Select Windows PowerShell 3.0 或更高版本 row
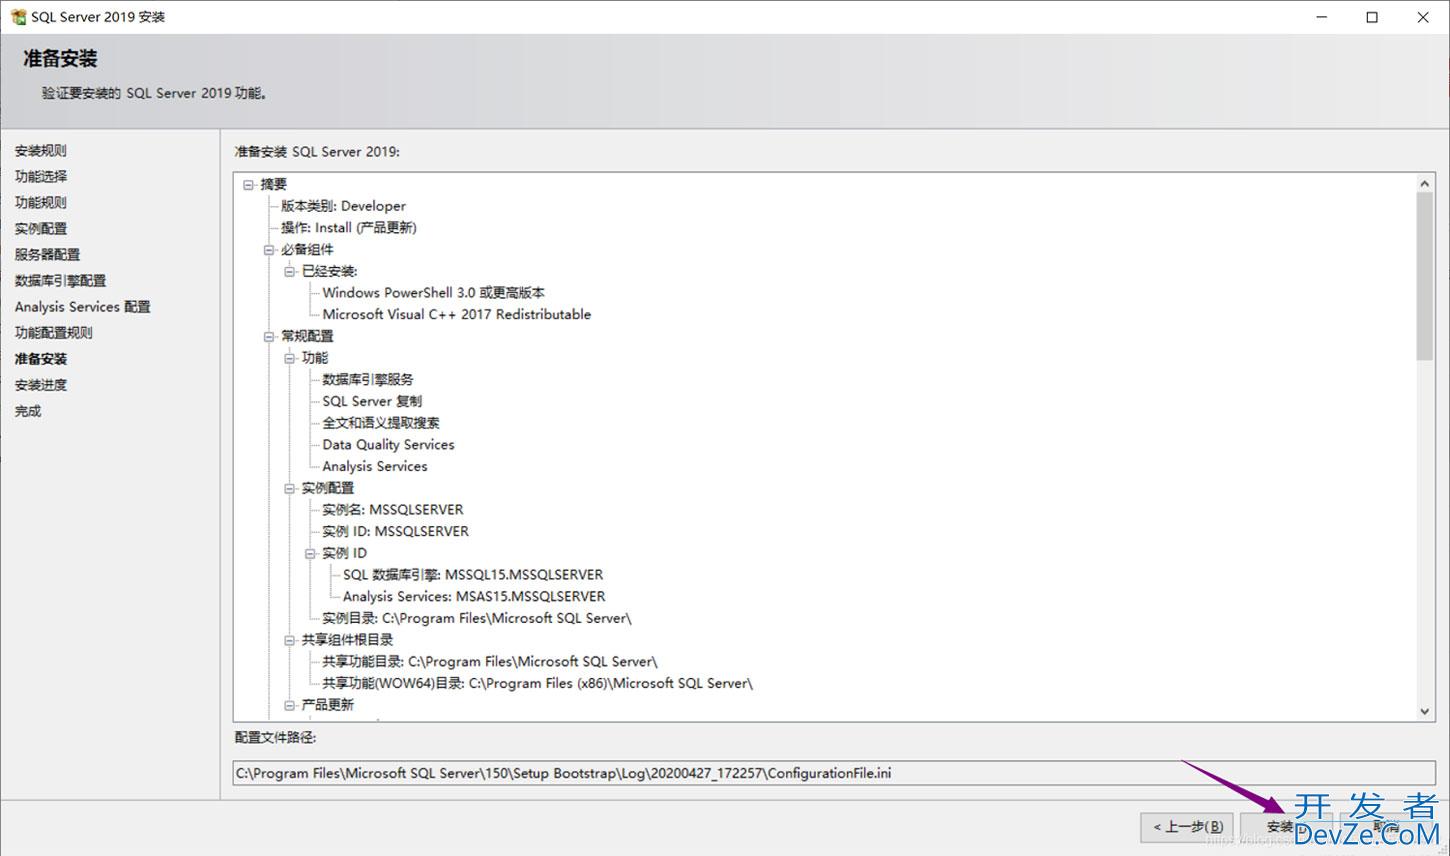The width and height of the screenshot is (1450, 856). point(433,293)
